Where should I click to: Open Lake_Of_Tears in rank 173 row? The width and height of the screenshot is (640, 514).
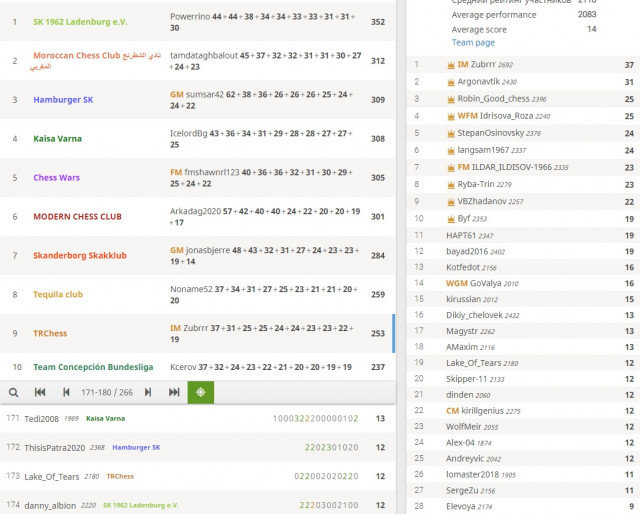[x=52, y=477]
